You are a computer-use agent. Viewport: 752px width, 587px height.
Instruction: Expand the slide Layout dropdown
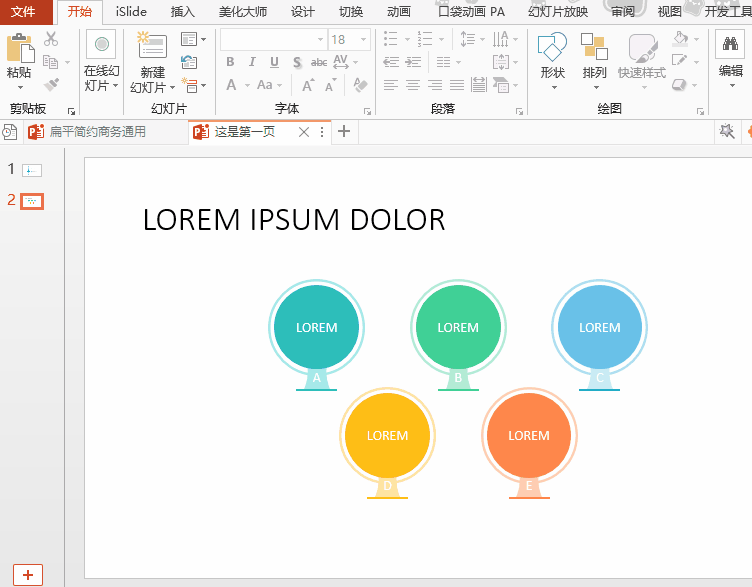[x=193, y=39]
